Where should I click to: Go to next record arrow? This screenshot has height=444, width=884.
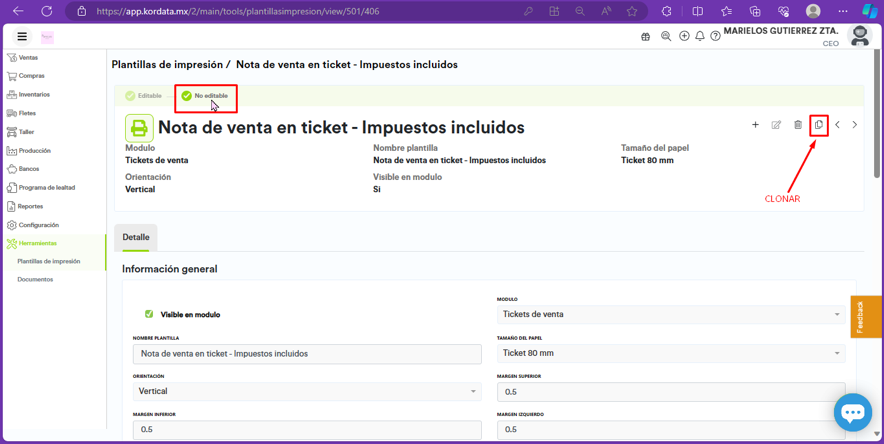click(x=854, y=125)
